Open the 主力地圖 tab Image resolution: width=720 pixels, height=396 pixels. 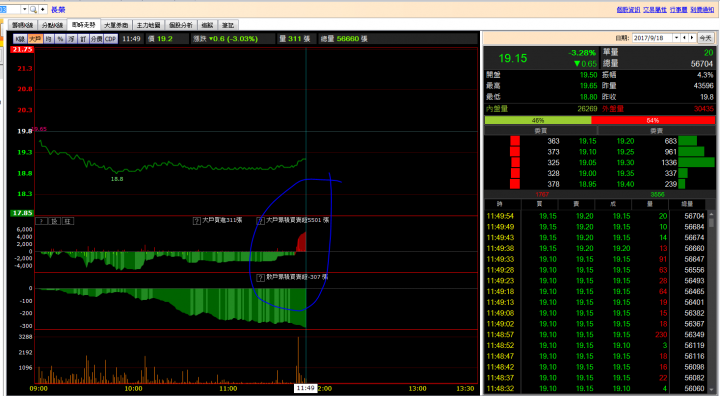(148, 25)
